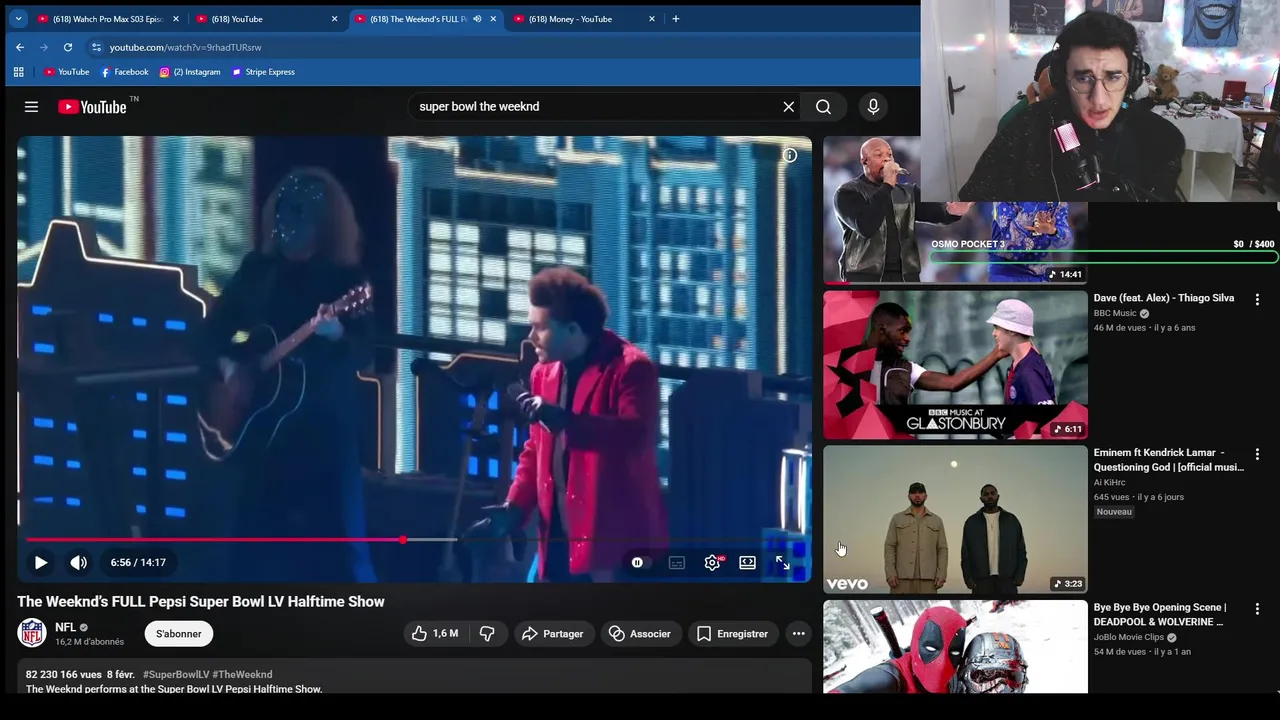Toggle subtitles in the player controls

pos(677,562)
